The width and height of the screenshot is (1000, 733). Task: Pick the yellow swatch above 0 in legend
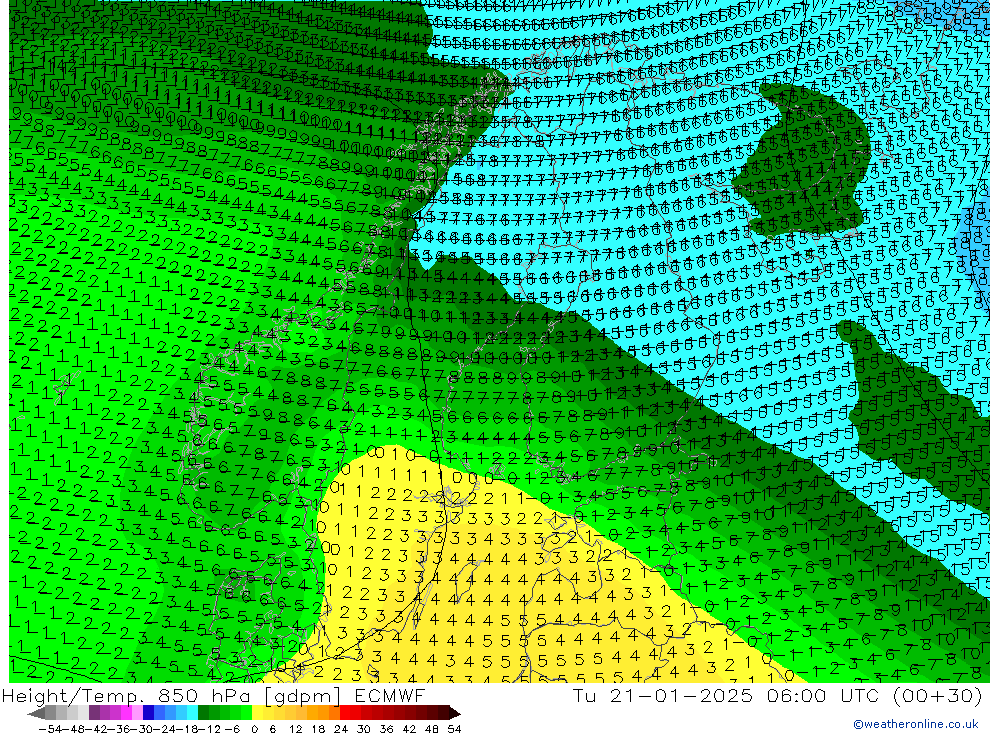tap(258, 713)
